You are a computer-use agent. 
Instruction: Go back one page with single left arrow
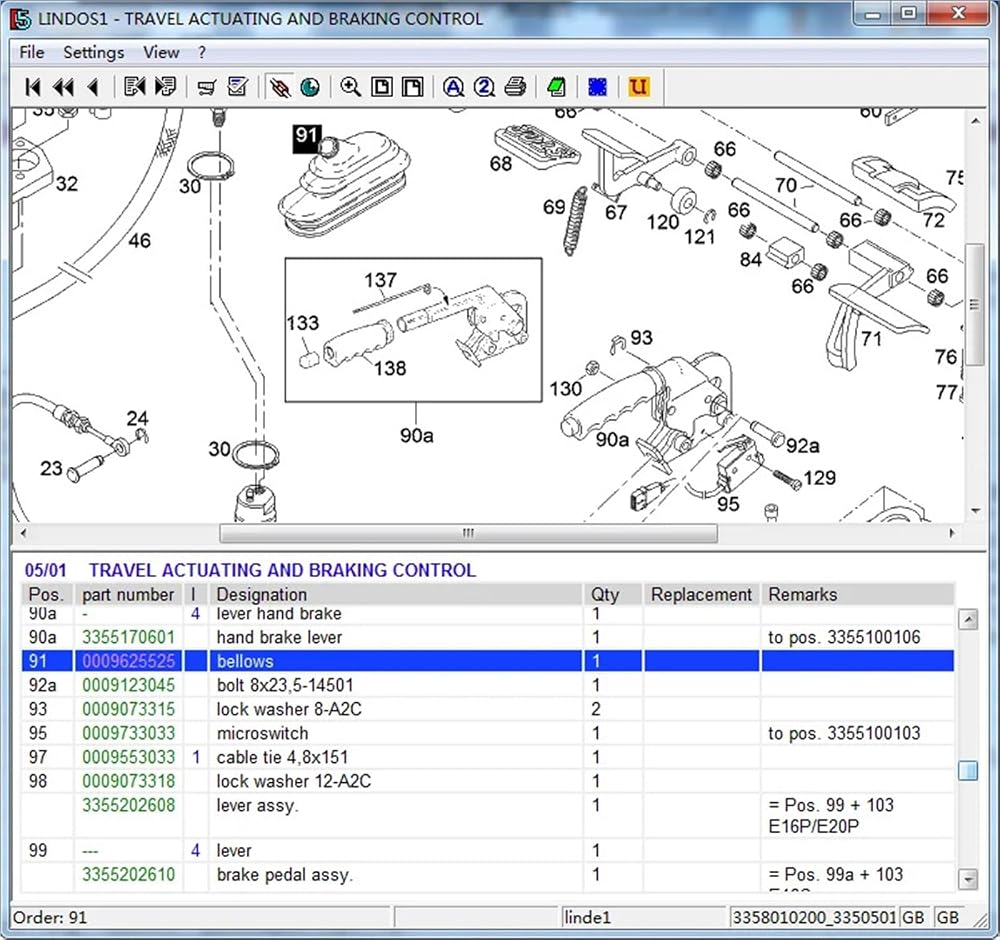(x=93, y=87)
